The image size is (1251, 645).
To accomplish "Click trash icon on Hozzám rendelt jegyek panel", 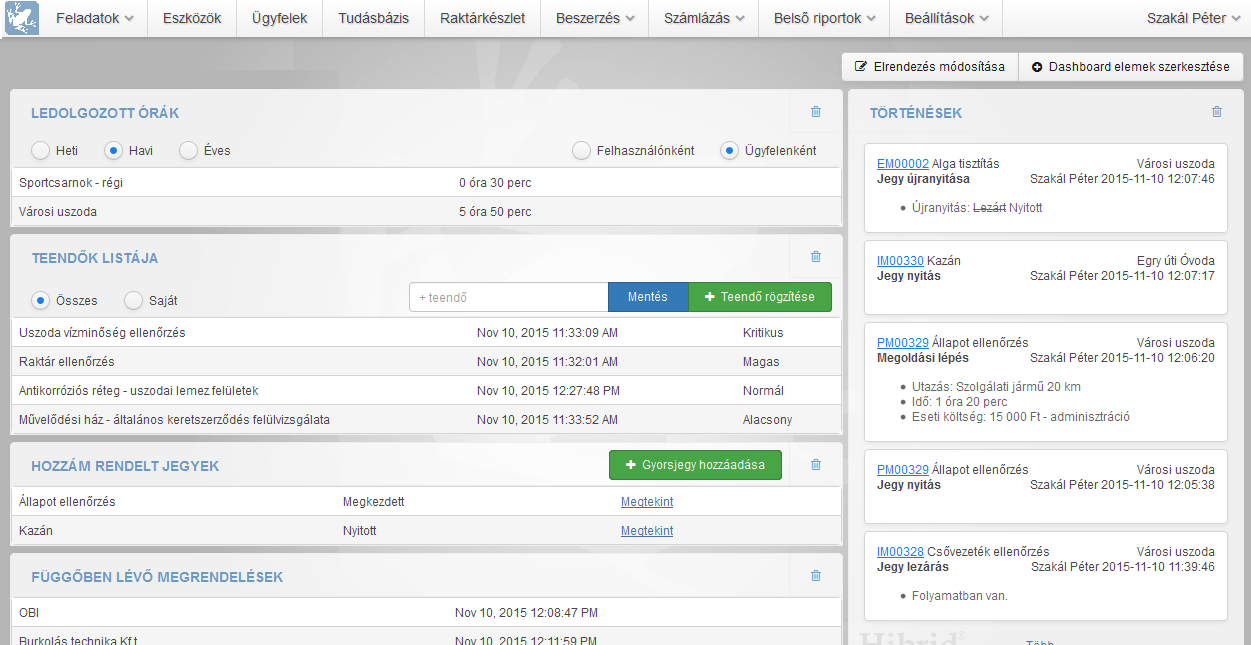I will pyautogui.click(x=816, y=465).
